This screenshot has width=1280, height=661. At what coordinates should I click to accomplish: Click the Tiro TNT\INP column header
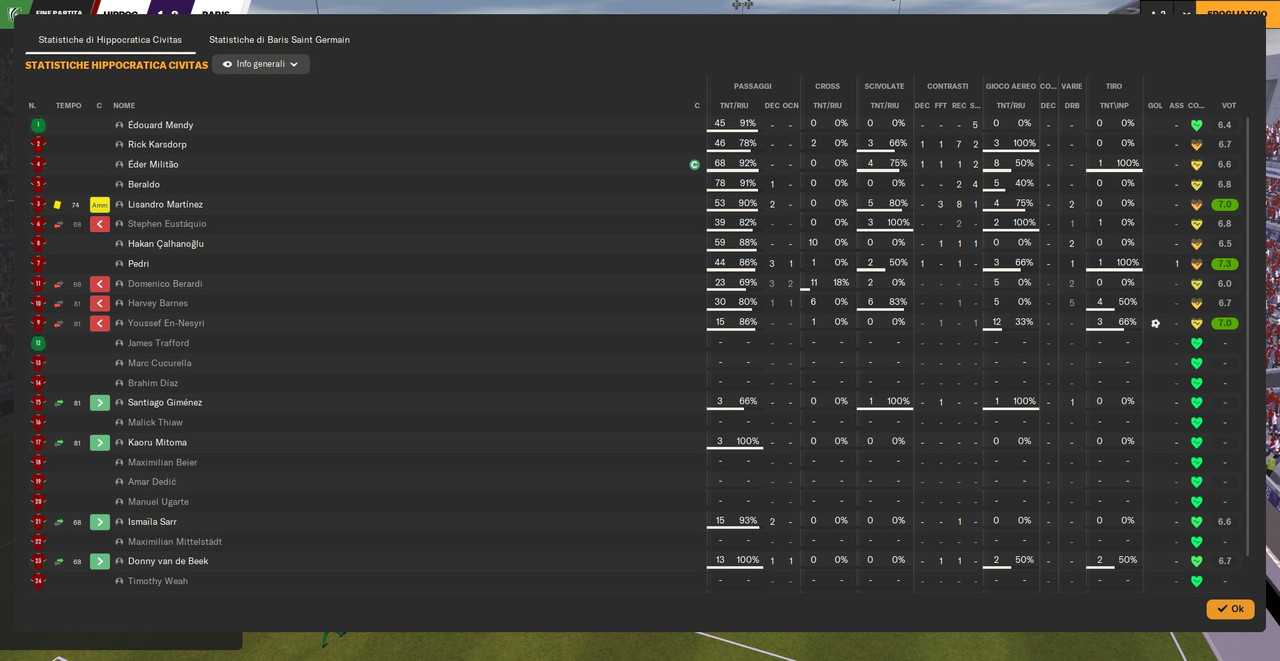1114,106
